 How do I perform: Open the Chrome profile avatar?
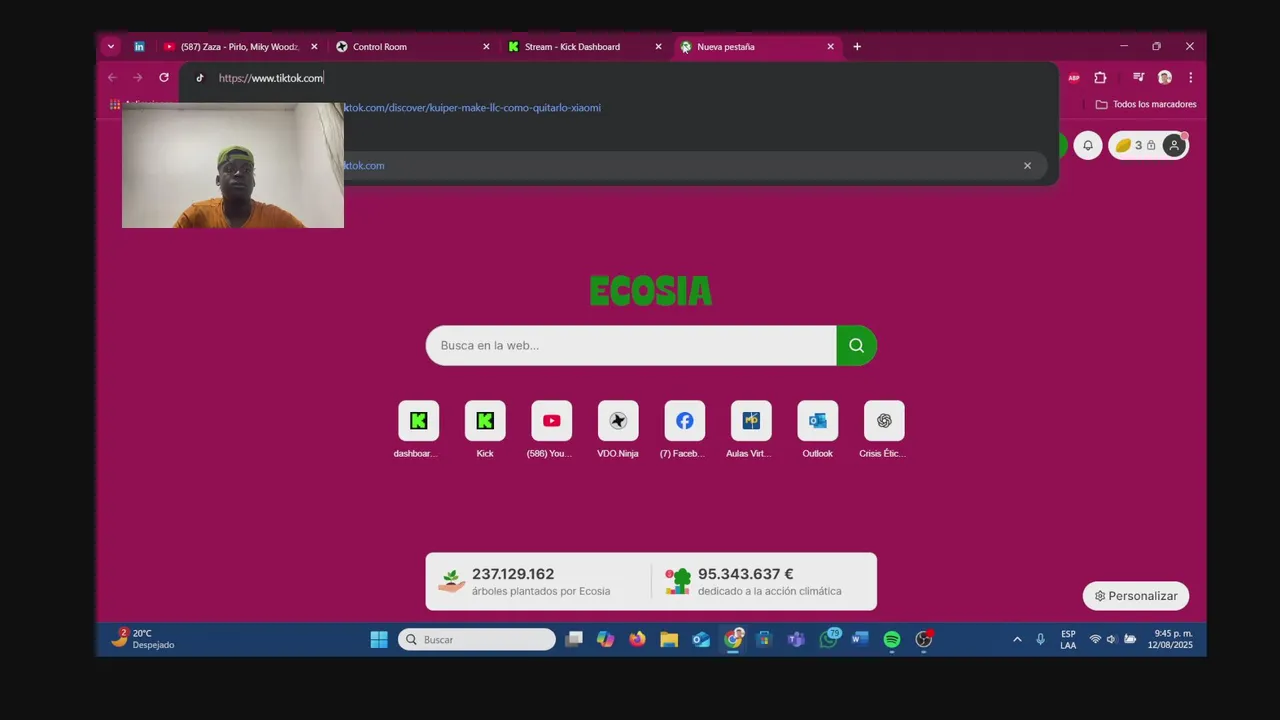coord(1164,77)
